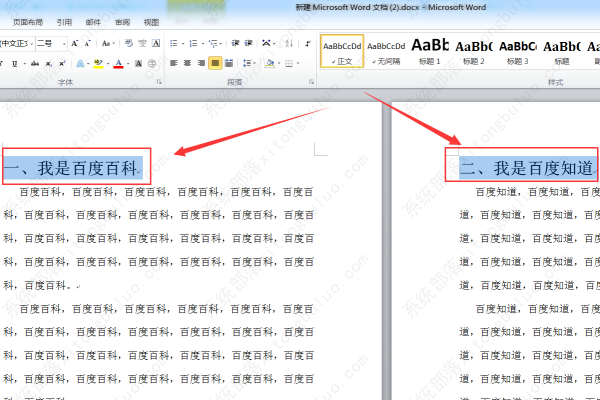
Task: Click the Decrease Indent icon
Action: pyautogui.click(x=235, y=43)
